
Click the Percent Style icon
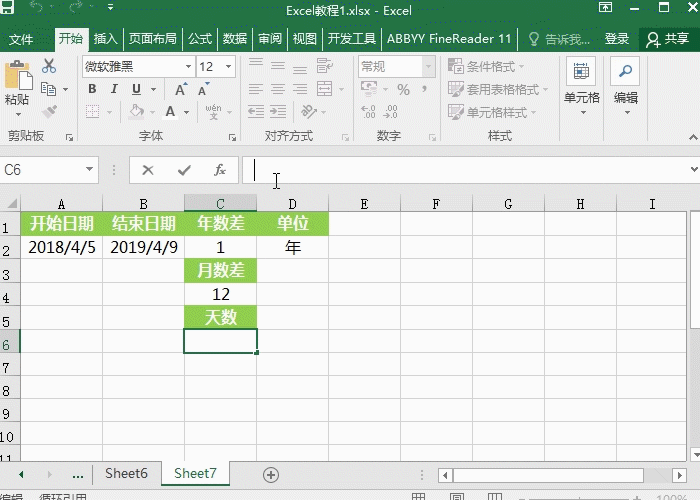click(403, 90)
